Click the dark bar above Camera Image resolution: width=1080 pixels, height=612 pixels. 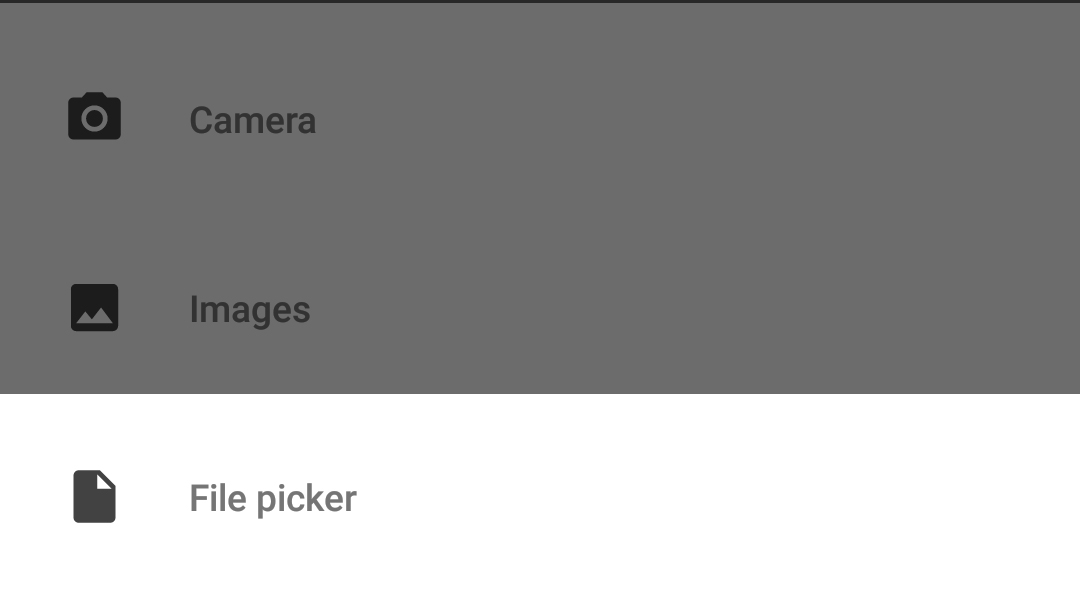pos(540,1)
